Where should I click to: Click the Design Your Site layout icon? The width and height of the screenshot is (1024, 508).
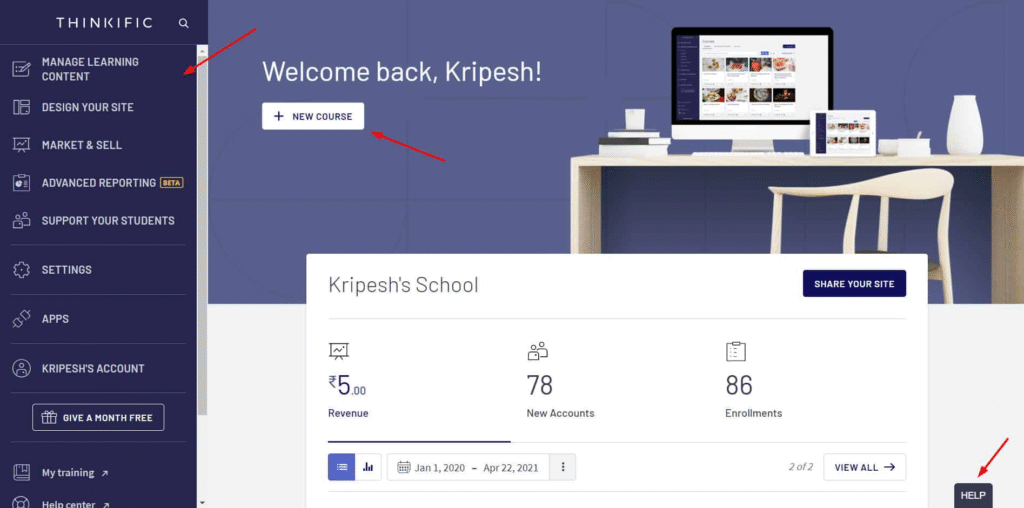(21, 107)
